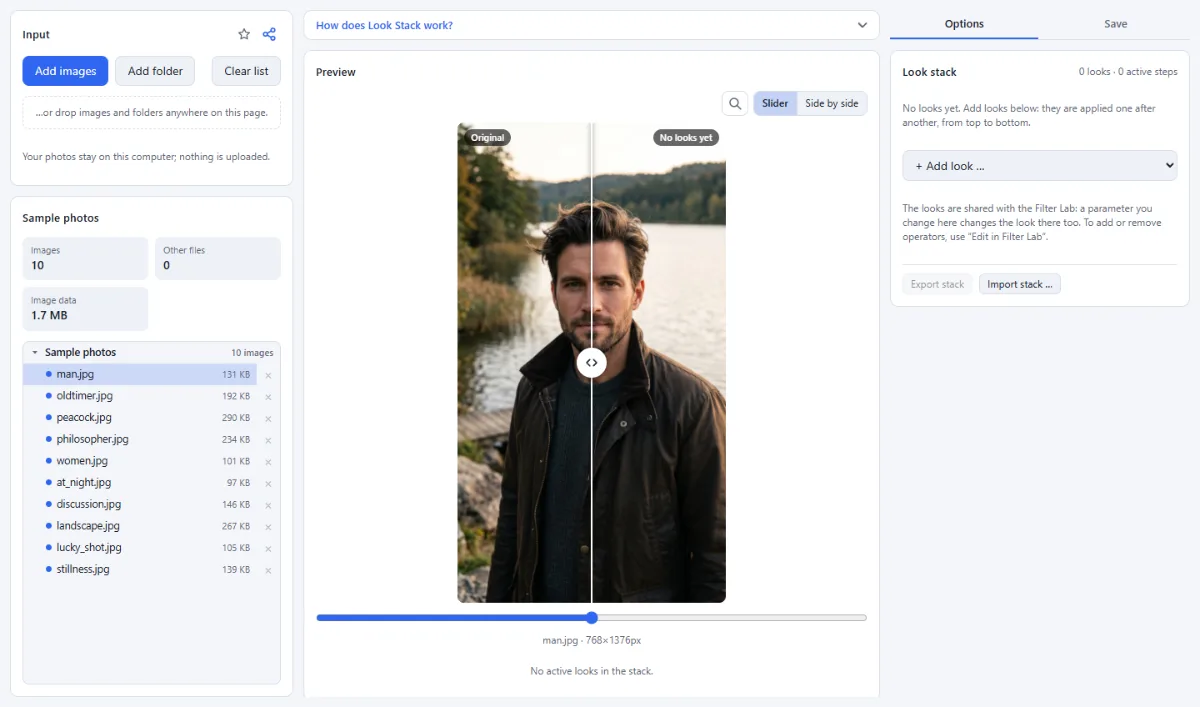Viewport: 1200px width, 707px height.
Task: Select peacock.jpg in the file list
Action: pyautogui.click(x=140, y=418)
